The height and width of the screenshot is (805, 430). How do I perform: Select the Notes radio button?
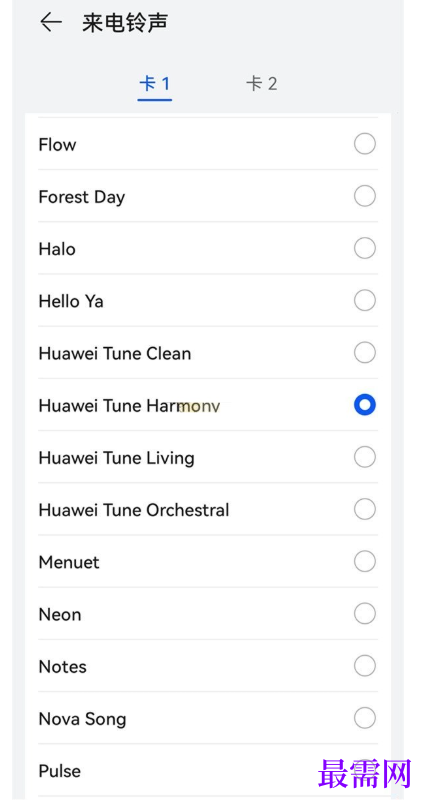click(365, 666)
